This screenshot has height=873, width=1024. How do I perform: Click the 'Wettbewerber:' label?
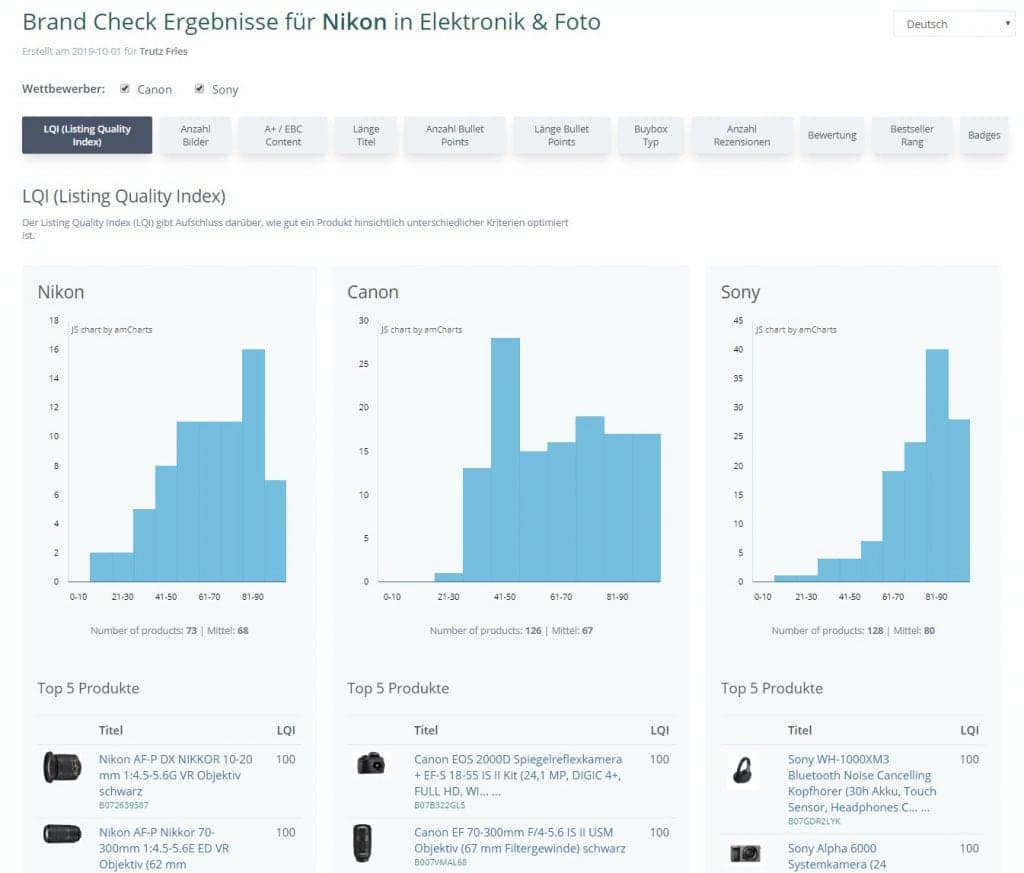[x=63, y=89]
